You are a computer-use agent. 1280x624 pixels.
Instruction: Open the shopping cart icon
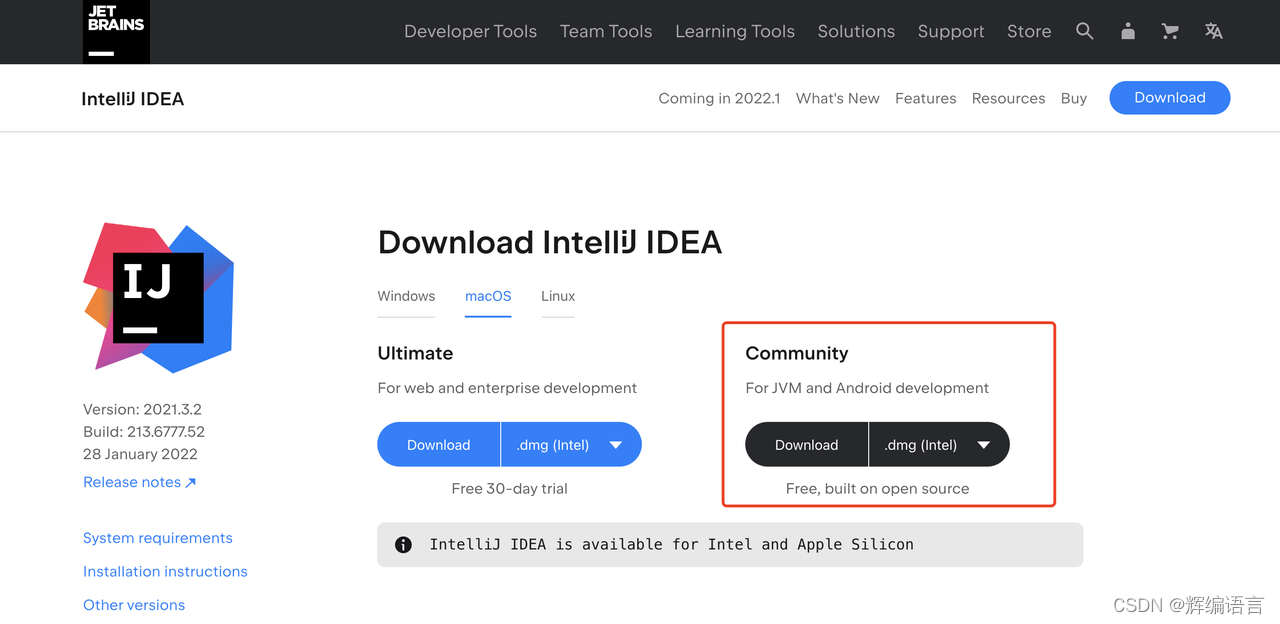pyautogui.click(x=1170, y=31)
